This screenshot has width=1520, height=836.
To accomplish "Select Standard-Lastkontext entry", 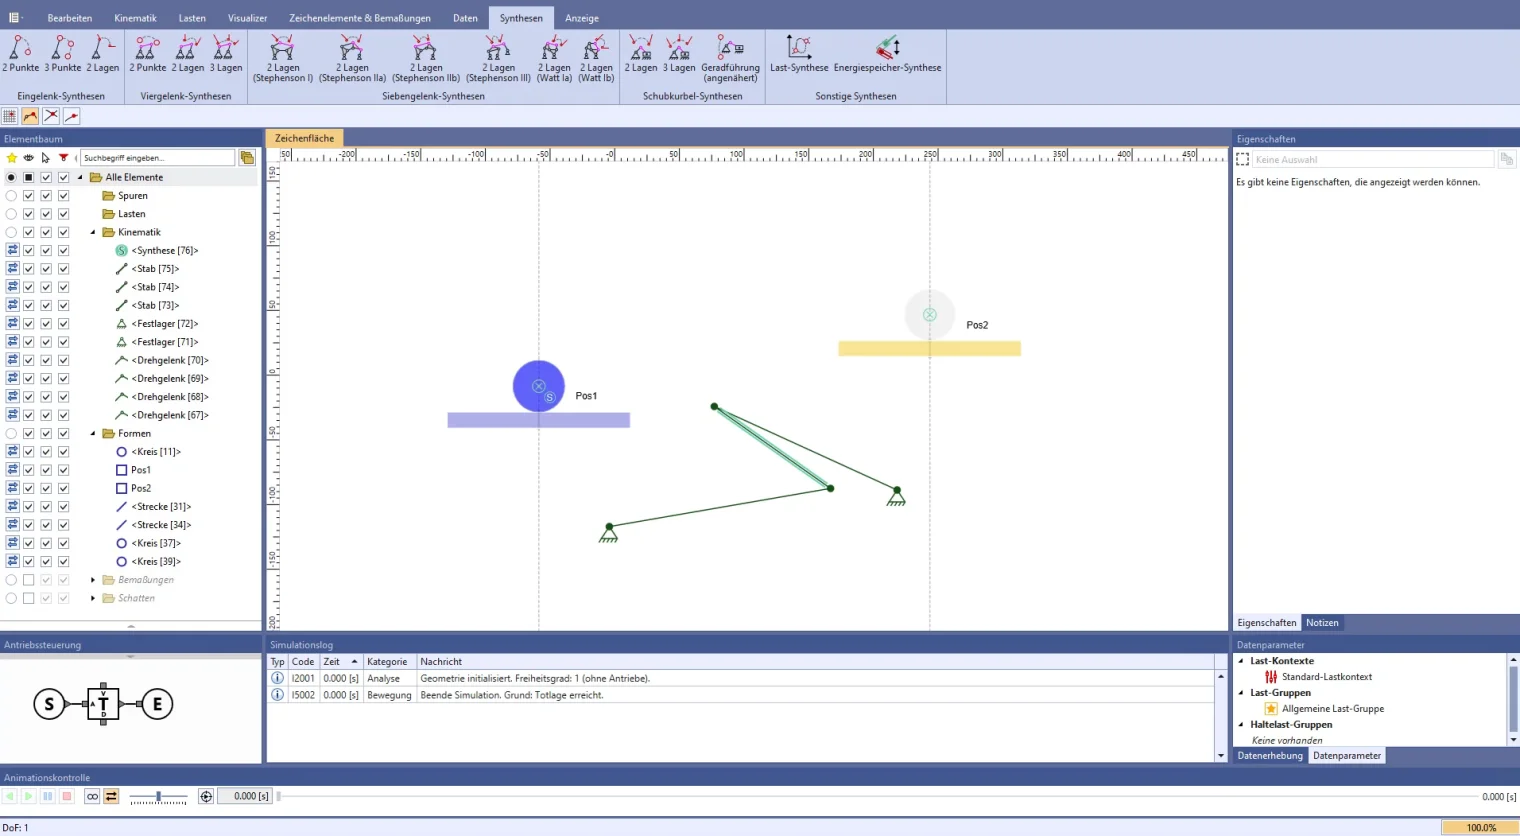I will 1327,677.
